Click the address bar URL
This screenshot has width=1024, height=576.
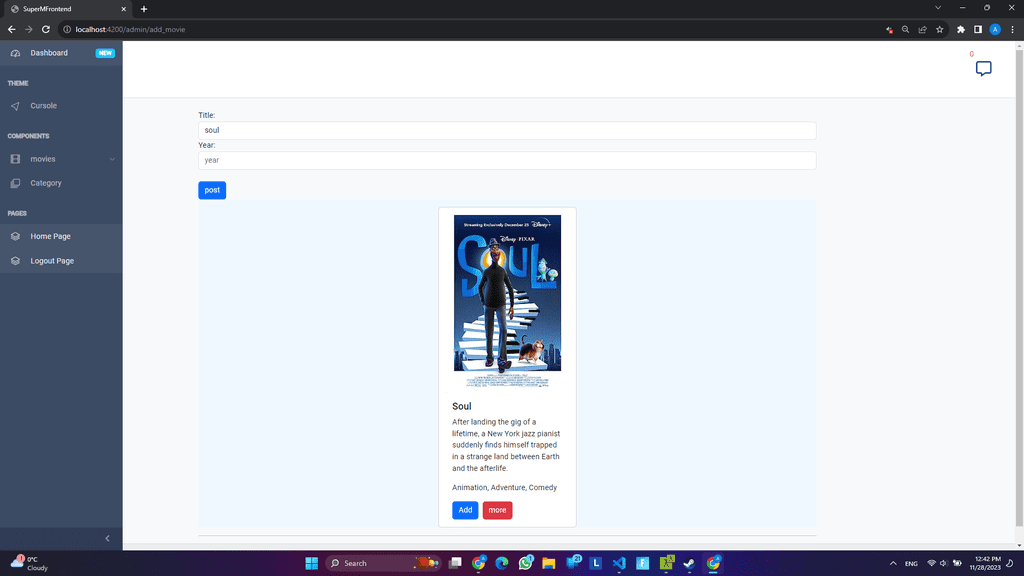coord(130,29)
